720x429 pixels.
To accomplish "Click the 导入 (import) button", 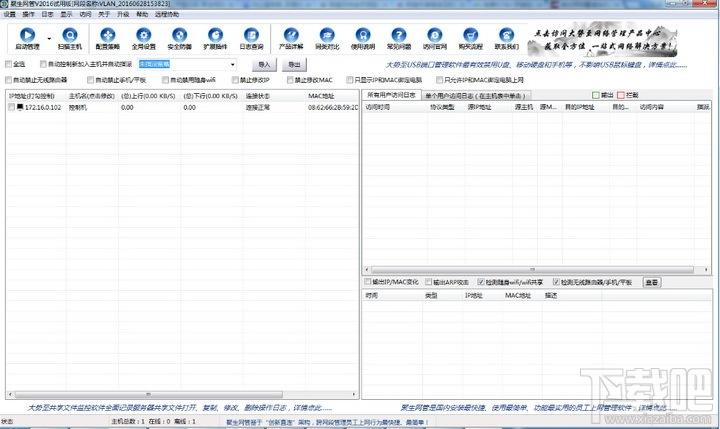I will pyautogui.click(x=264, y=64).
